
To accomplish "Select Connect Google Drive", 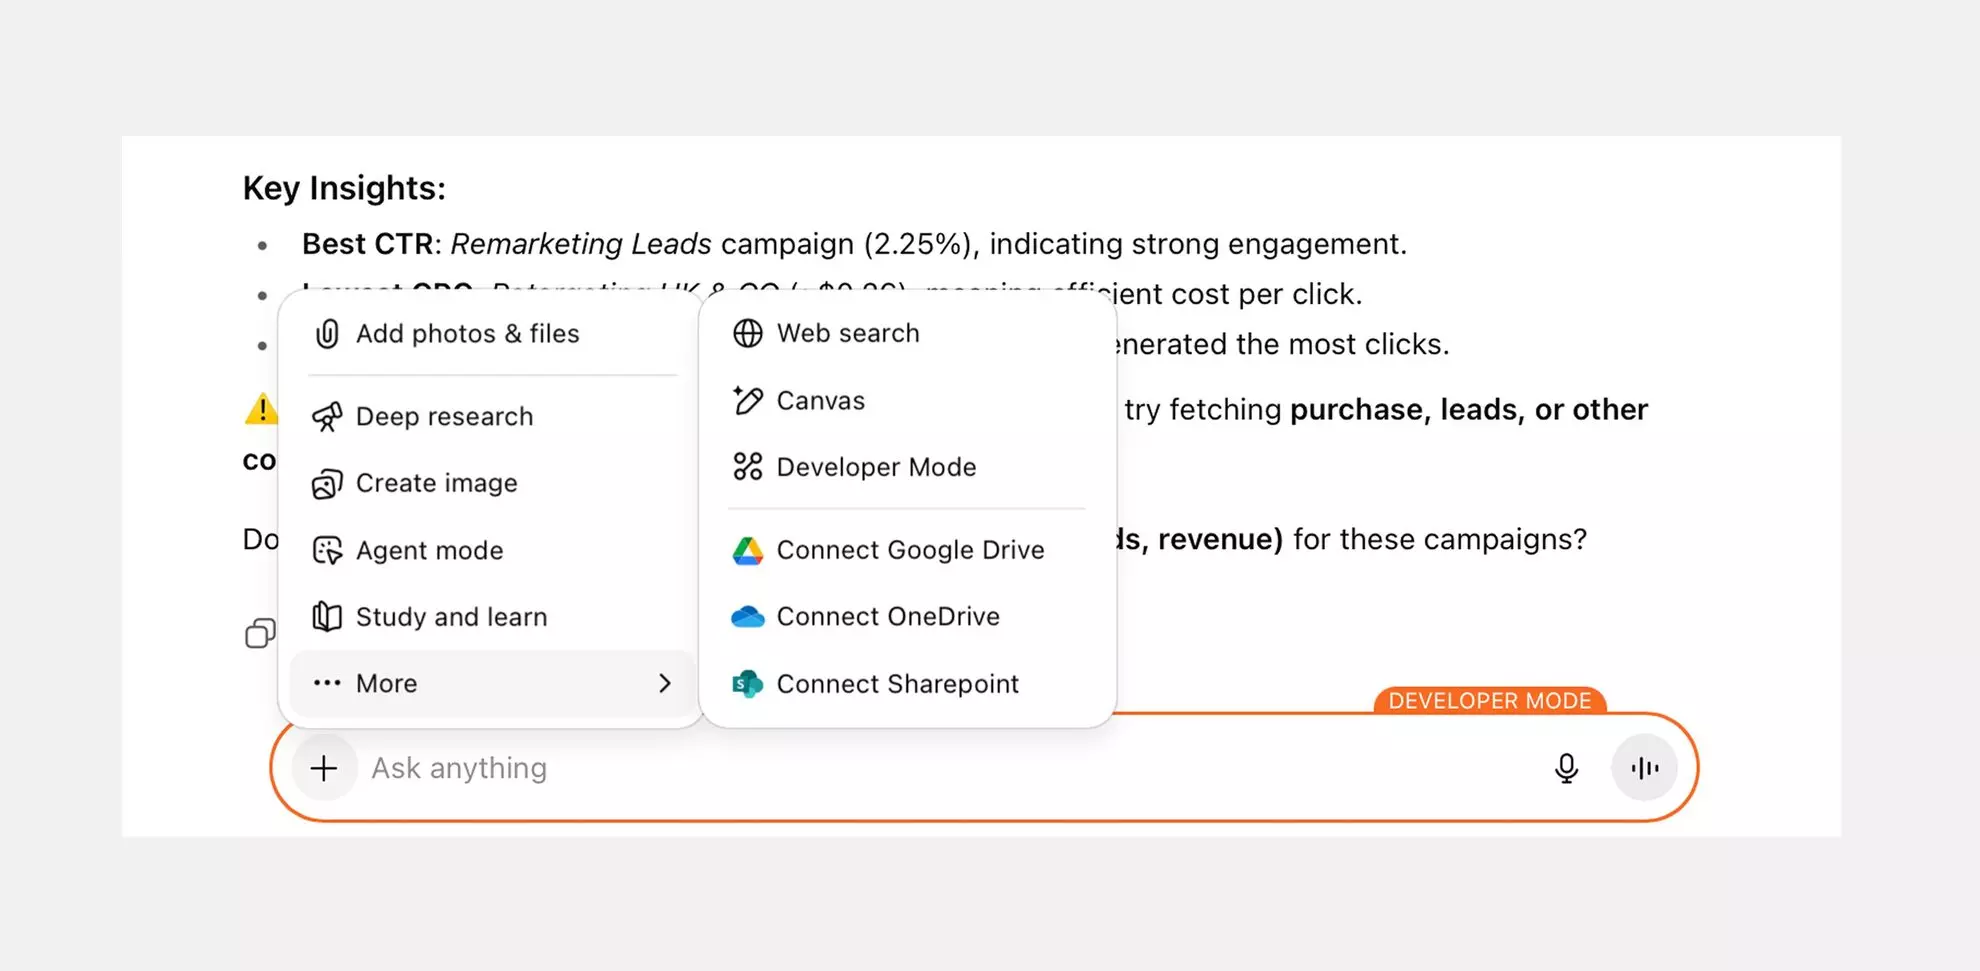I will [x=909, y=550].
